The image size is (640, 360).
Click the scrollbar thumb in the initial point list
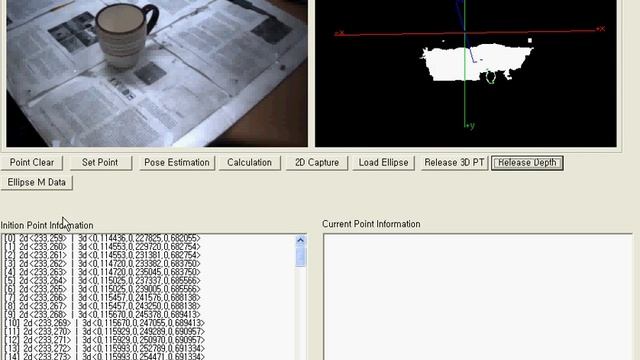click(300, 256)
